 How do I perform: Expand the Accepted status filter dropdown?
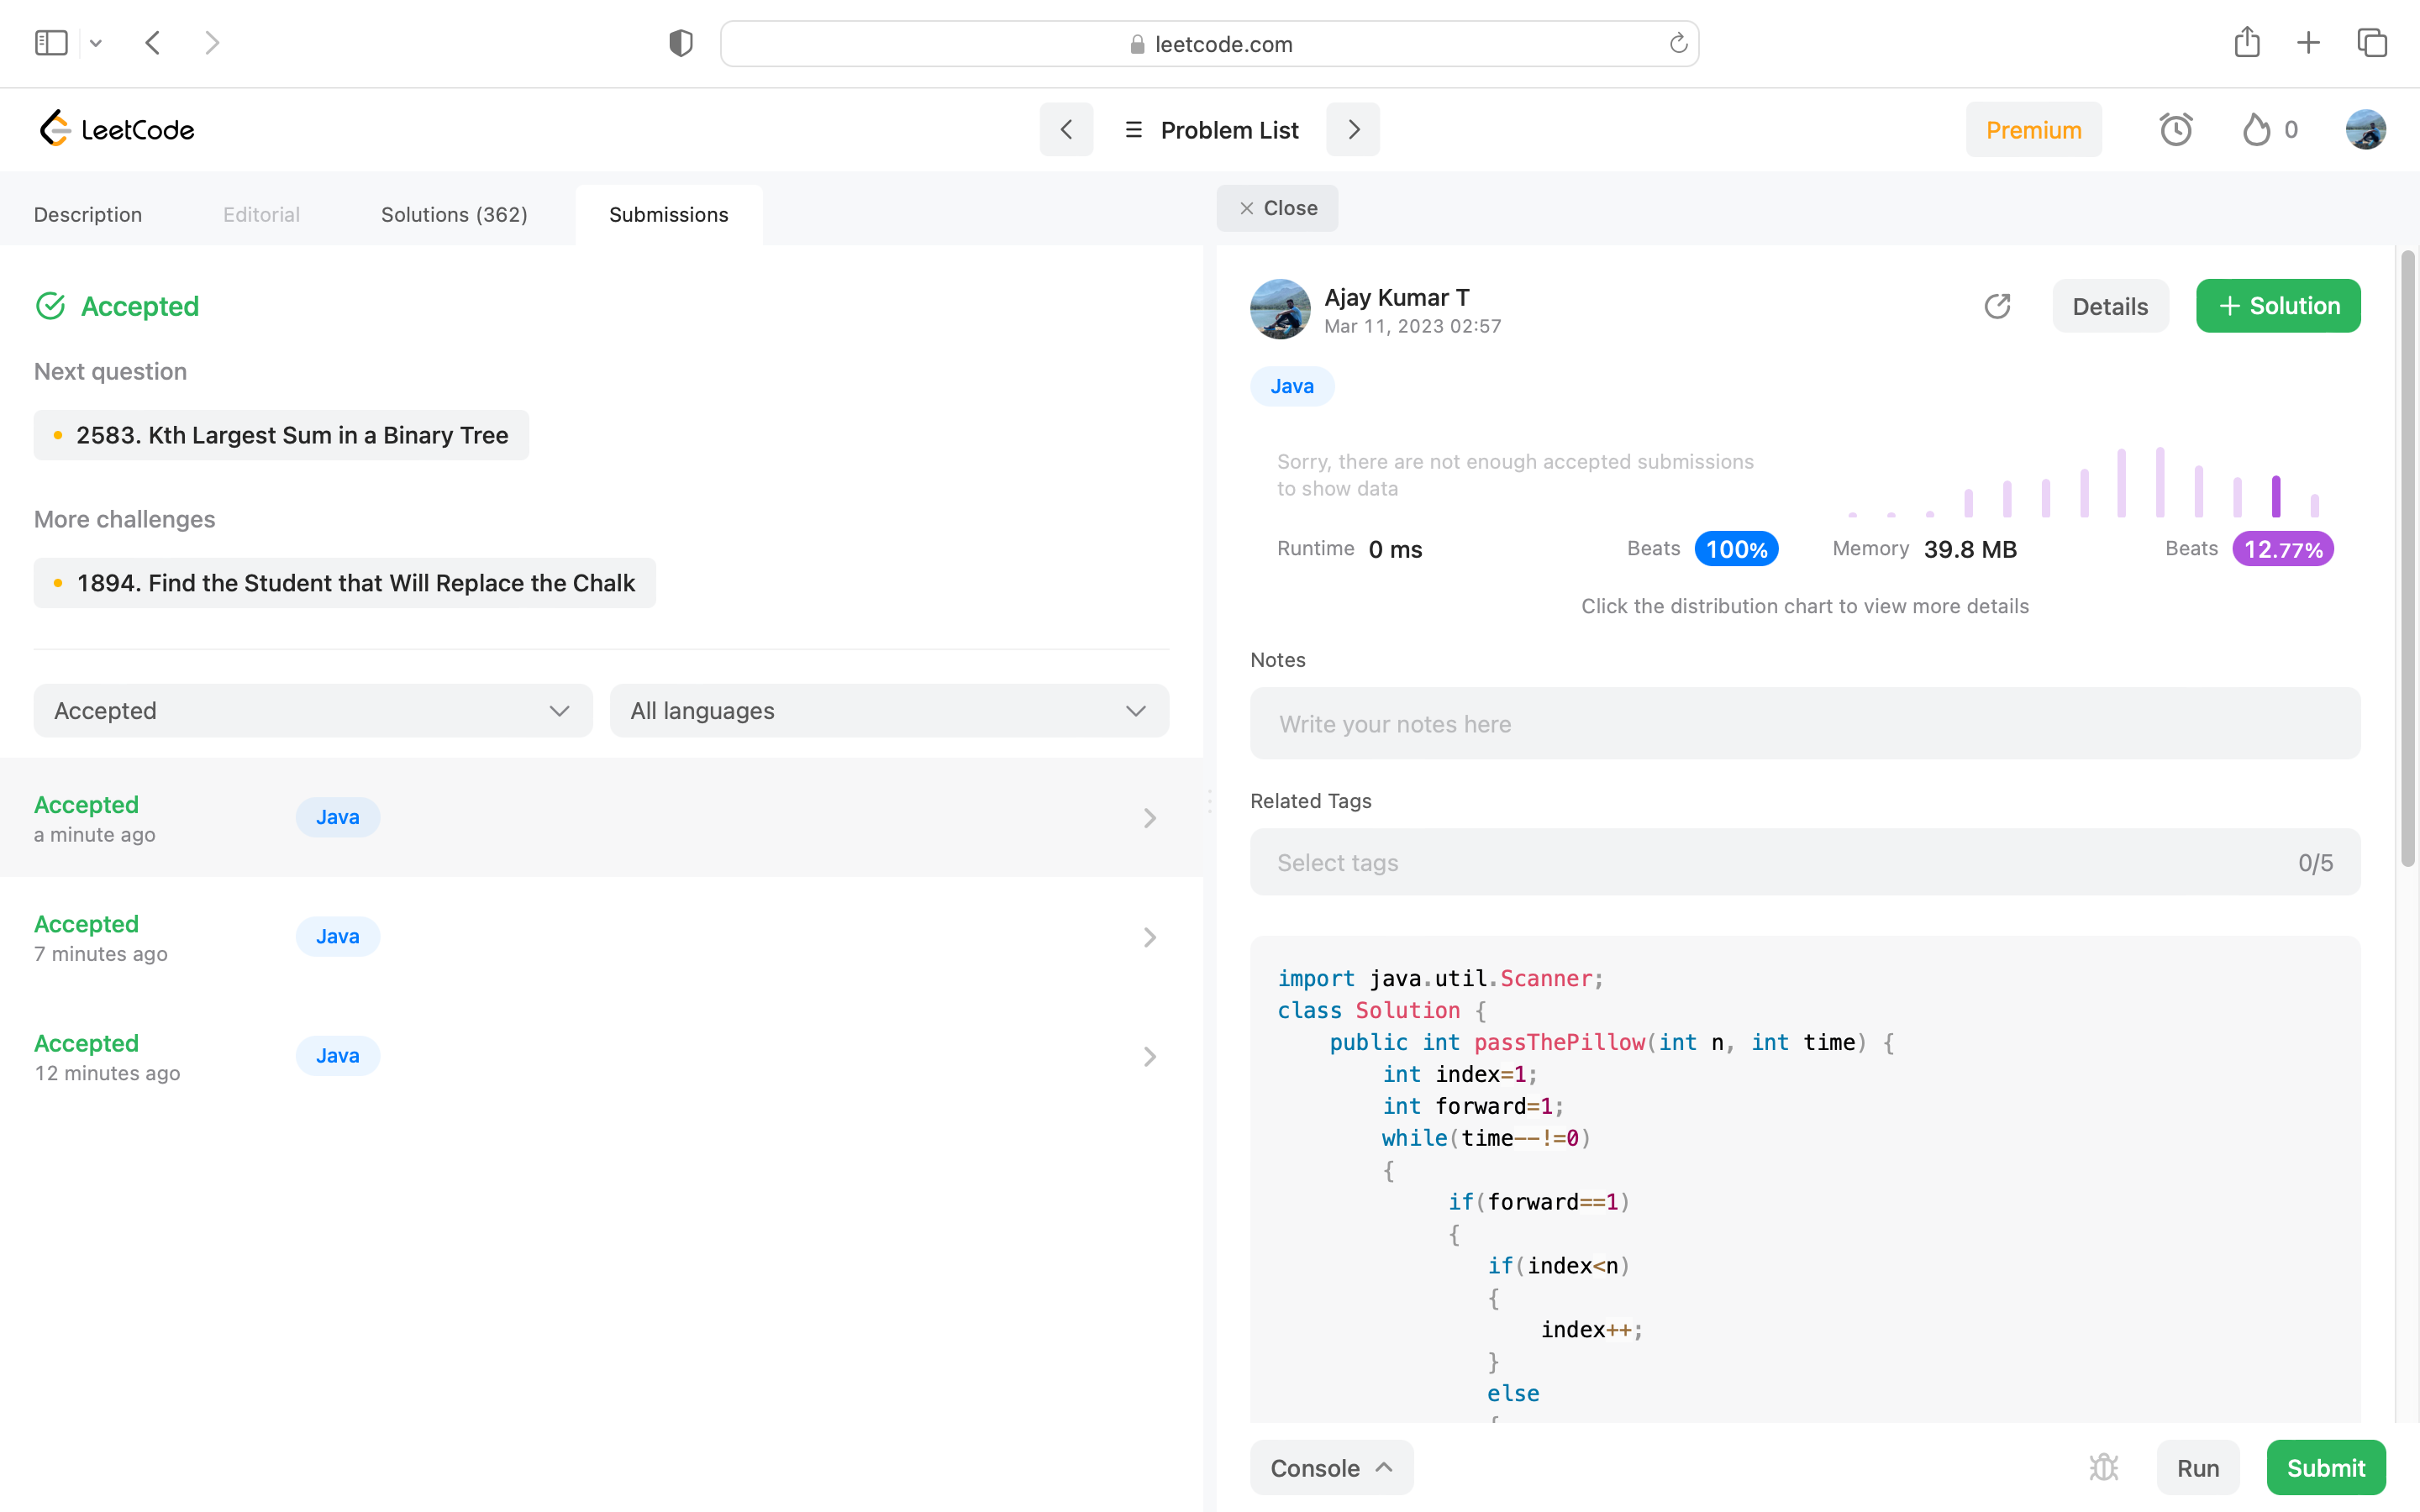click(x=313, y=711)
